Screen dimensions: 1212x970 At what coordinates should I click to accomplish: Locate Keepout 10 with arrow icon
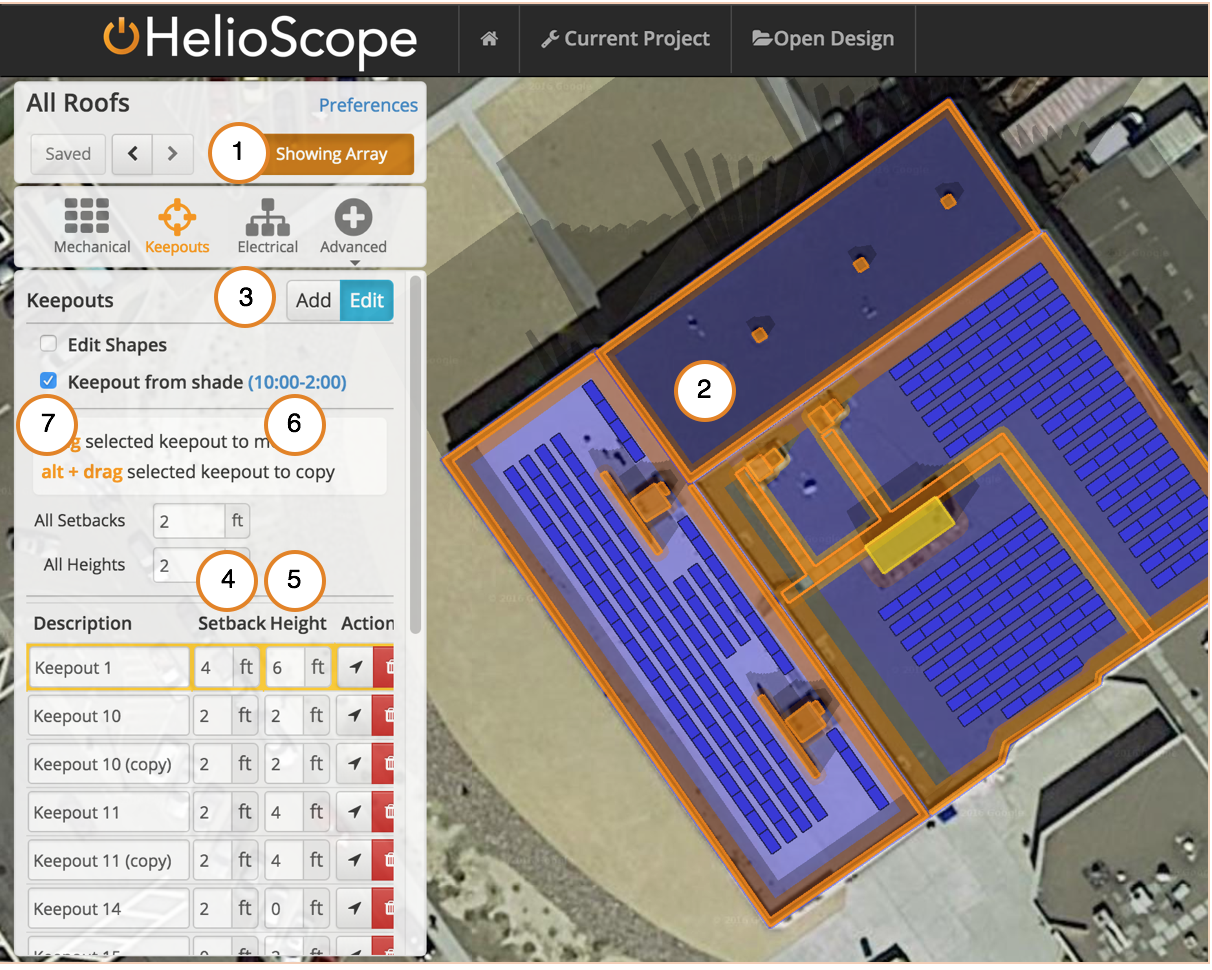click(354, 716)
